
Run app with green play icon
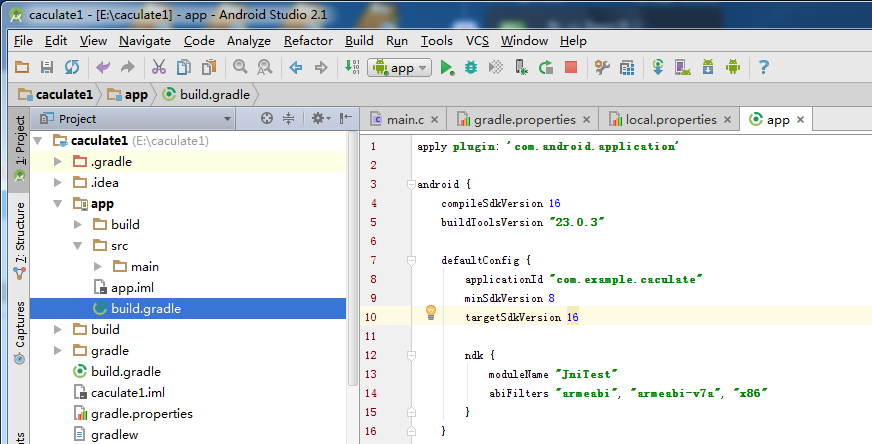point(447,67)
